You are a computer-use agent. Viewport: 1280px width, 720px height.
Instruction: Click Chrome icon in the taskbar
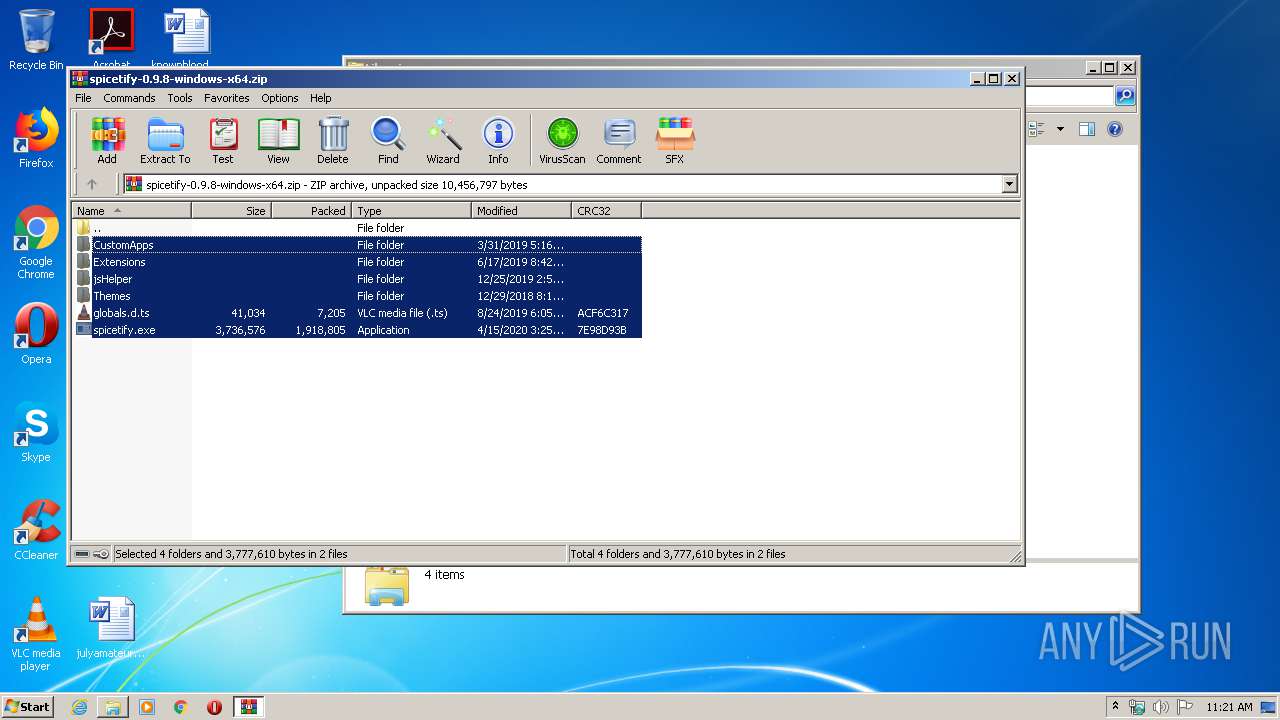coord(180,707)
